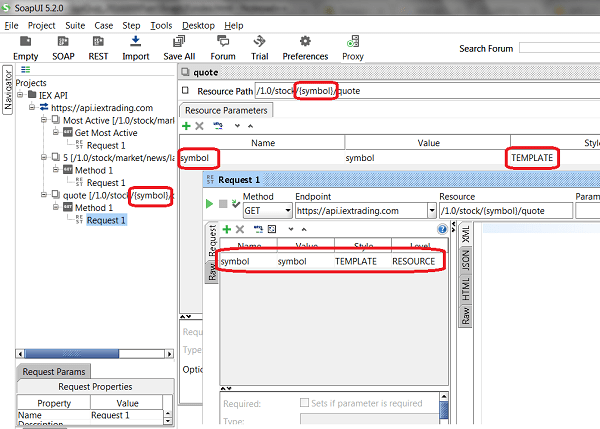The height and width of the screenshot is (429, 600).
Task: Open the Case menu
Action: (x=104, y=26)
